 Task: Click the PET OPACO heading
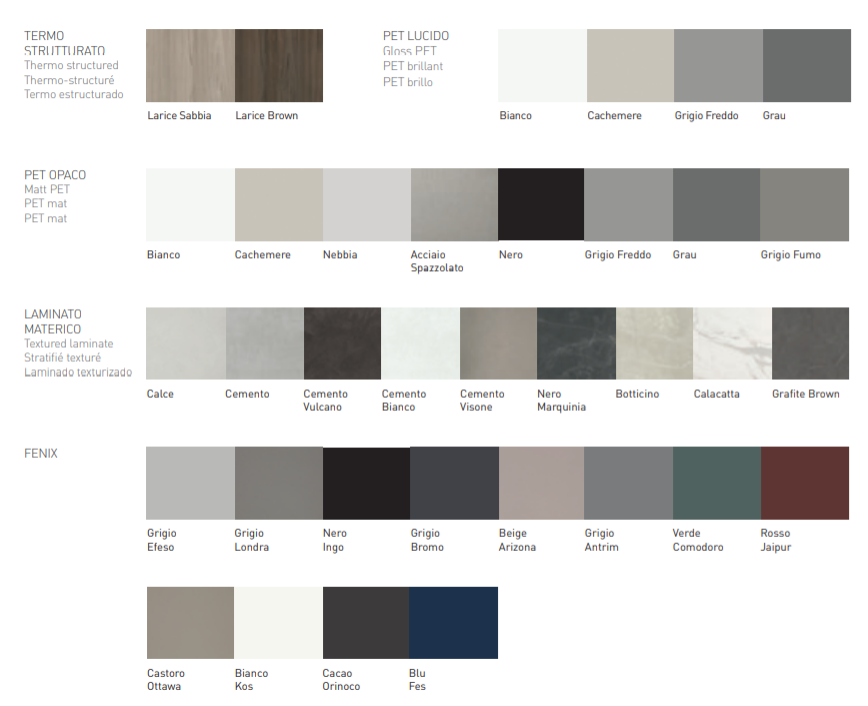(55, 175)
